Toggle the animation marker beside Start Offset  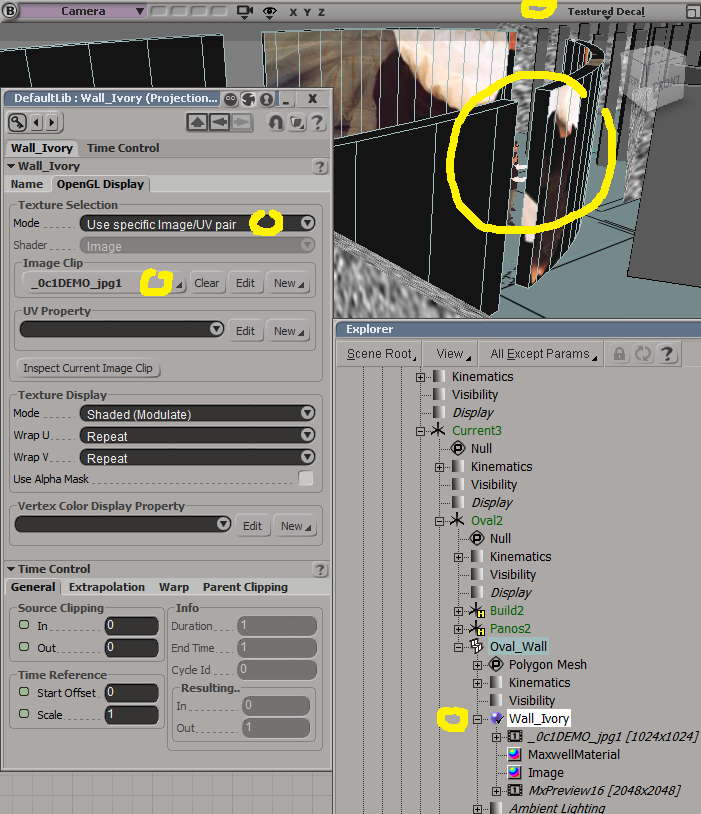24,692
